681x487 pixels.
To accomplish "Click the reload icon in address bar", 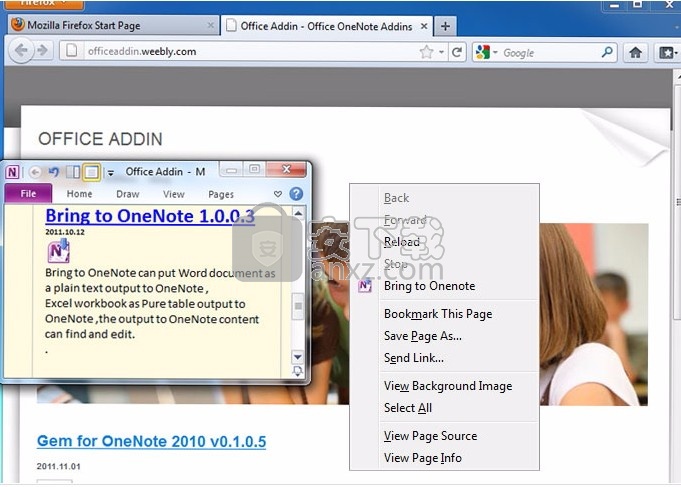I will tap(457, 52).
